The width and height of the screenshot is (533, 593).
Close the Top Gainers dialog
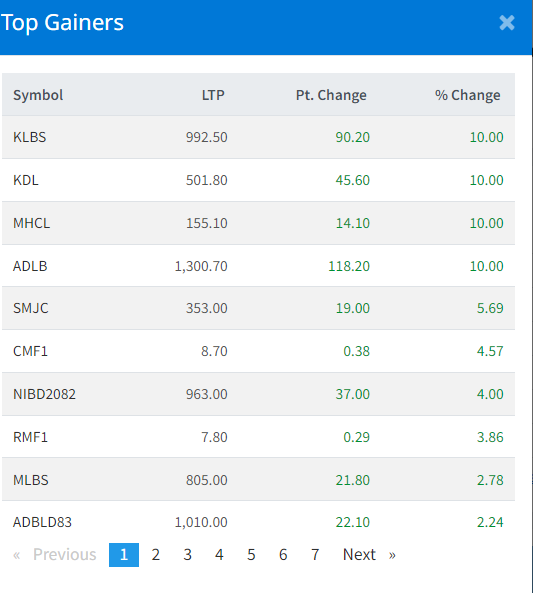(x=507, y=23)
